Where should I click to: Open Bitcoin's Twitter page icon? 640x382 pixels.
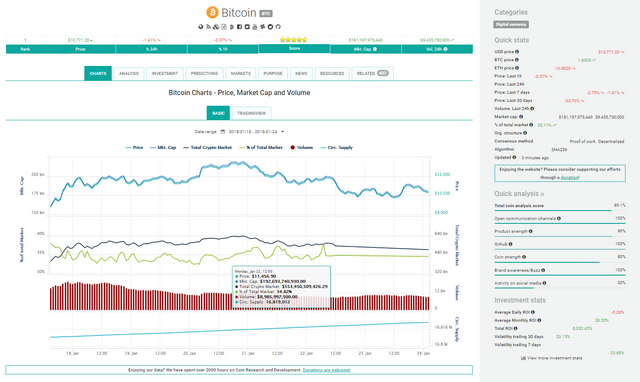(247, 27)
